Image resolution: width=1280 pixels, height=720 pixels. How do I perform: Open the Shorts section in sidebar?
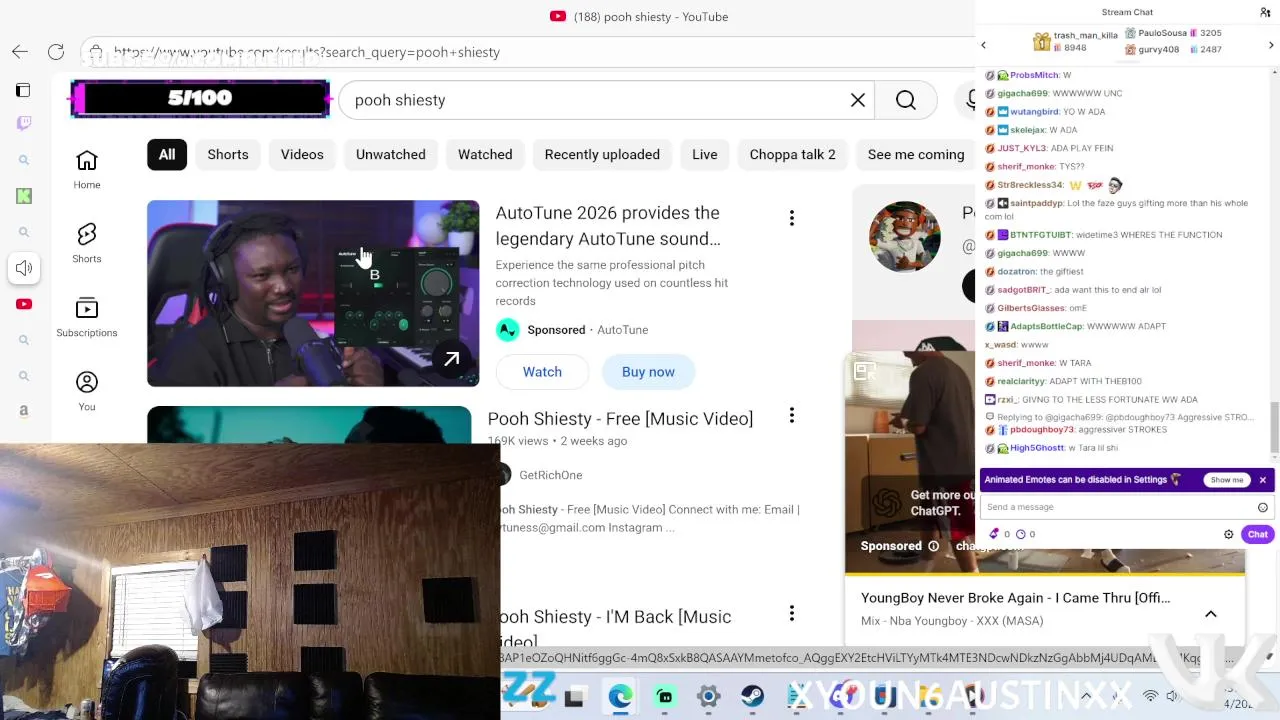[87, 243]
